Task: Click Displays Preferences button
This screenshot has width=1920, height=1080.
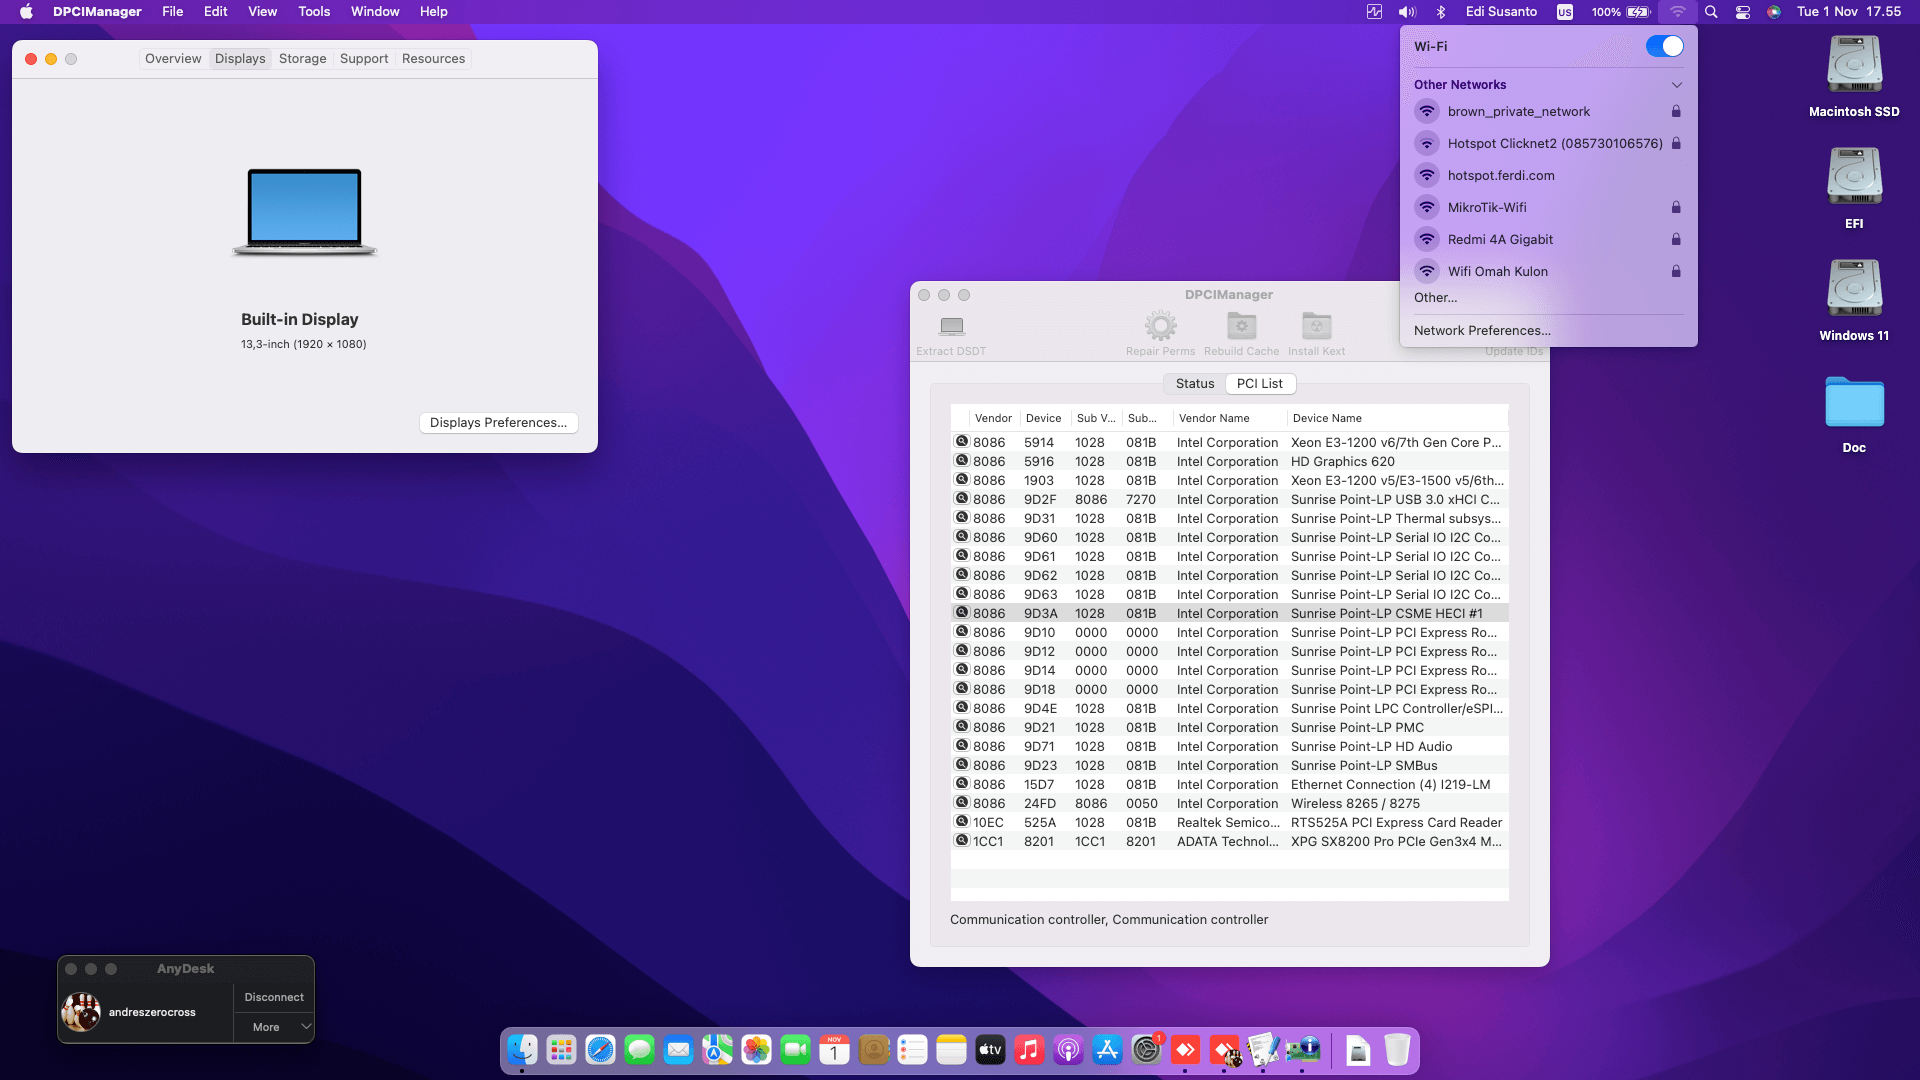Action: pos(498,423)
